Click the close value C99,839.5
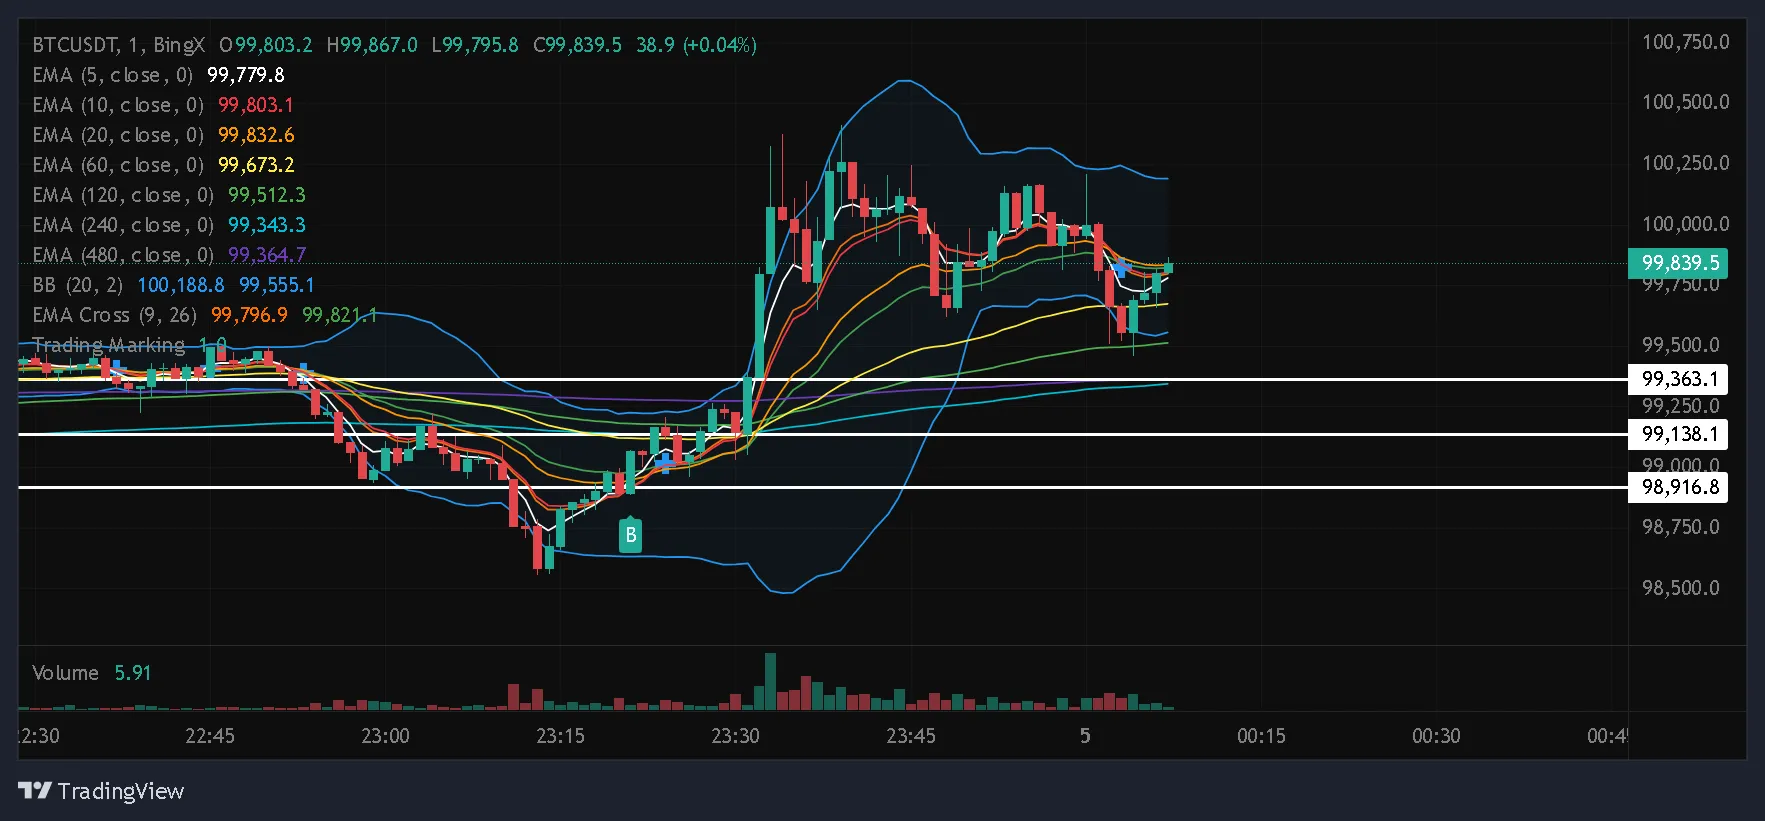This screenshot has height=821, width=1765. tap(577, 45)
